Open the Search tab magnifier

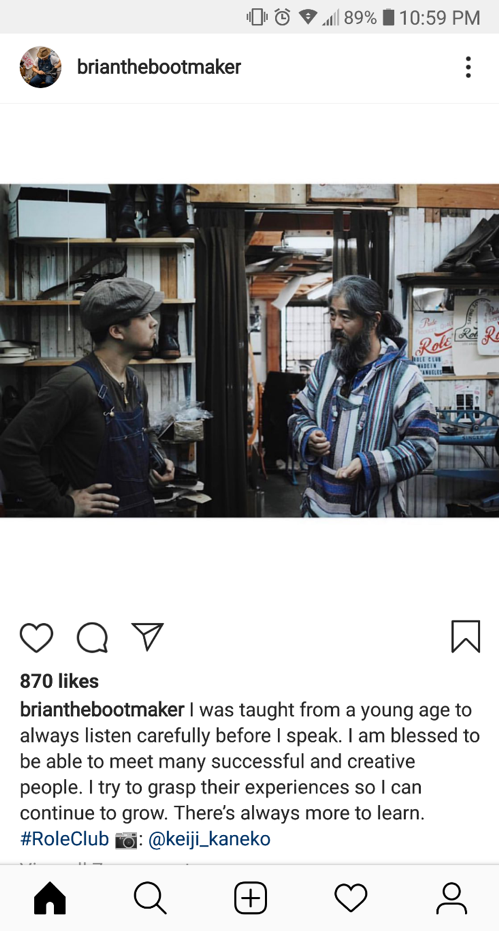coord(150,898)
